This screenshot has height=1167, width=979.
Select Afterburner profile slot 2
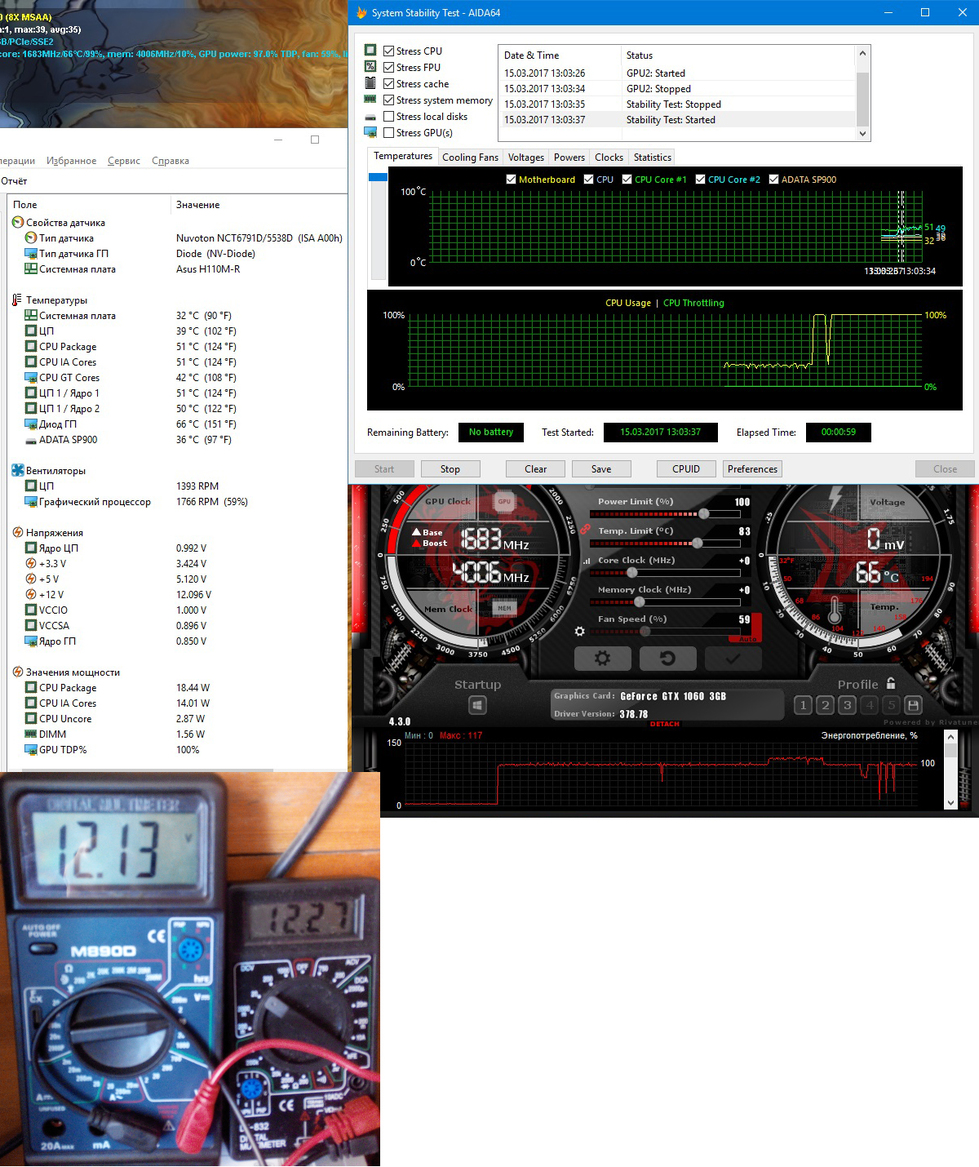point(825,705)
